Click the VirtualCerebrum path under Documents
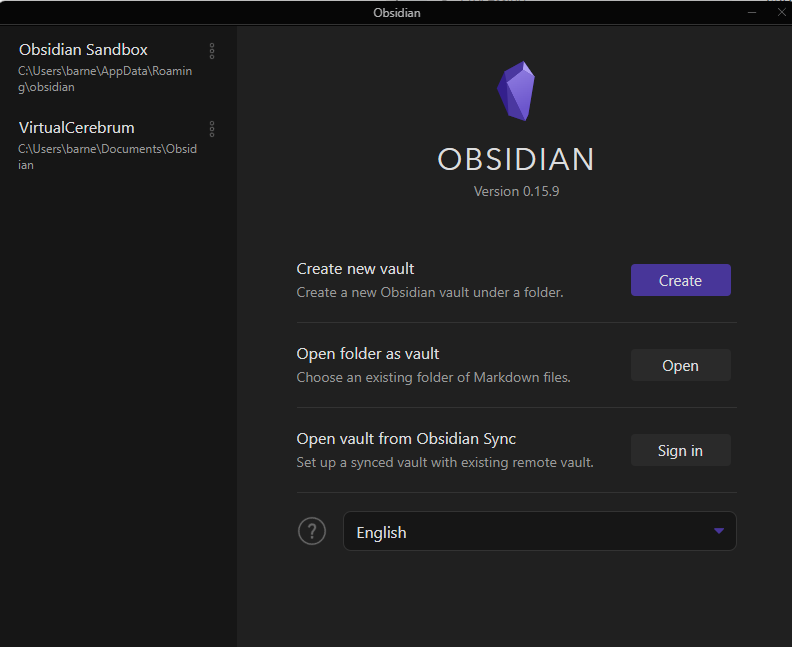Image resolution: width=792 pixels, height=647 pixels. pos(108,157)
